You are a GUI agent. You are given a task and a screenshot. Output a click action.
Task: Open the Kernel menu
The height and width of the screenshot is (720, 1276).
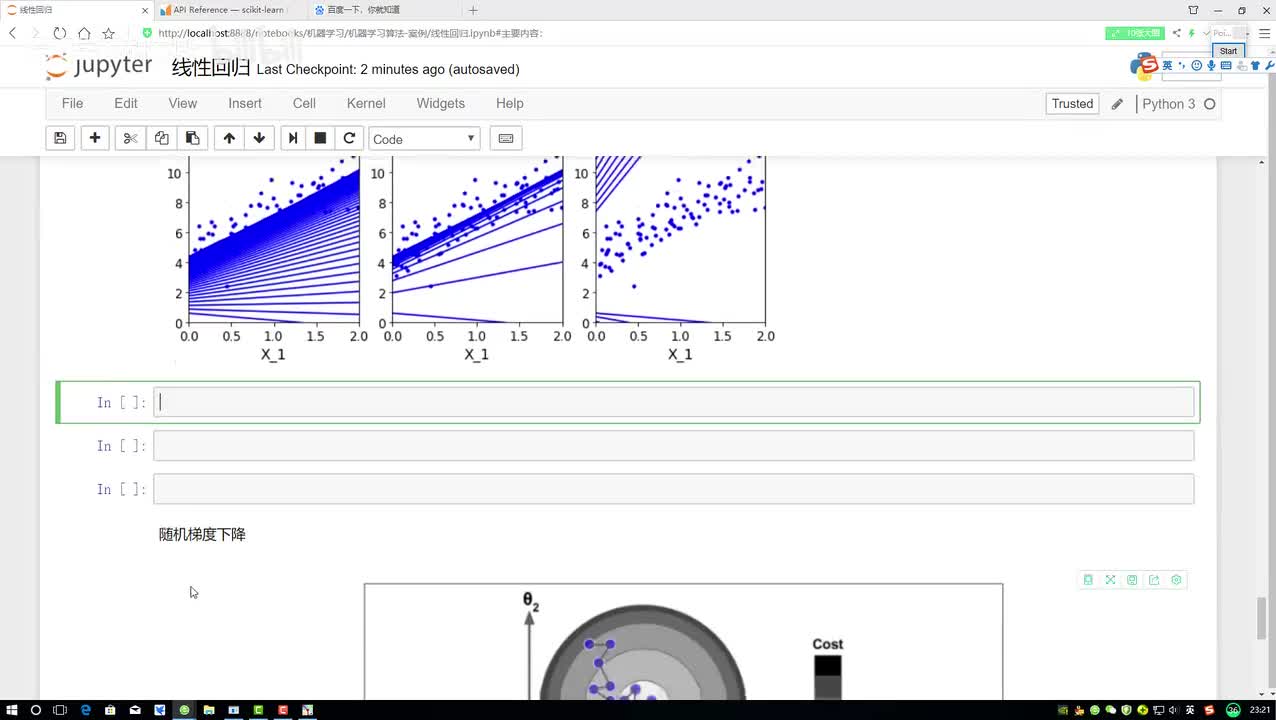pos(366,103)
